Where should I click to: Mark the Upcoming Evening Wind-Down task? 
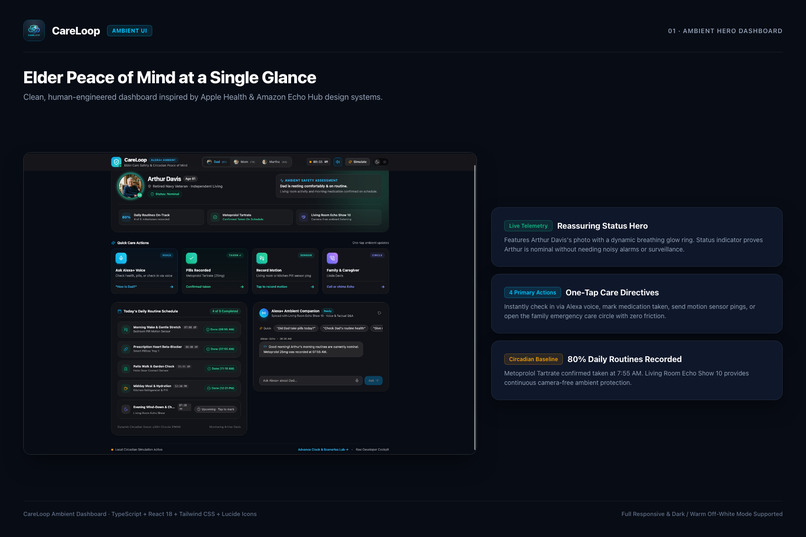click(x=215, y=409)
